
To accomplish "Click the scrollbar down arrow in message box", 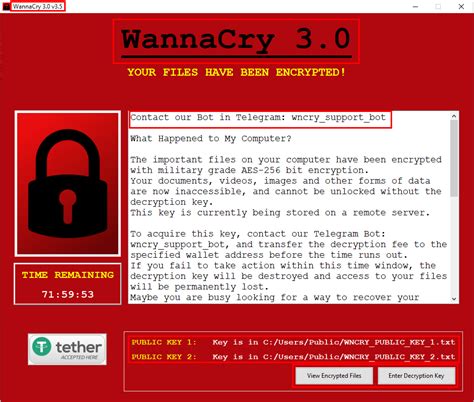I will coord(454,299).
